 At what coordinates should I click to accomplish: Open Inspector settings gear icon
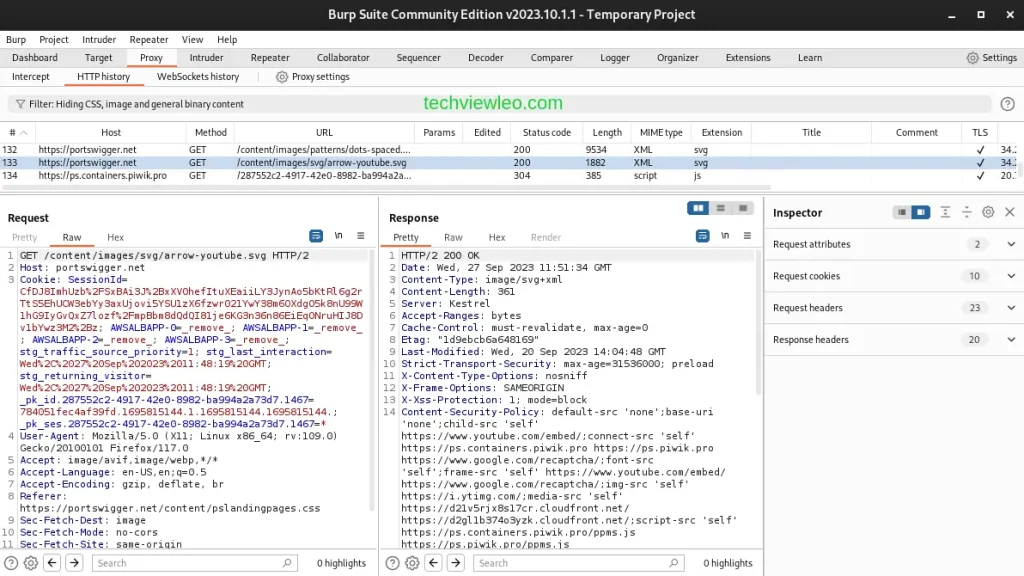tap(988, 212)
